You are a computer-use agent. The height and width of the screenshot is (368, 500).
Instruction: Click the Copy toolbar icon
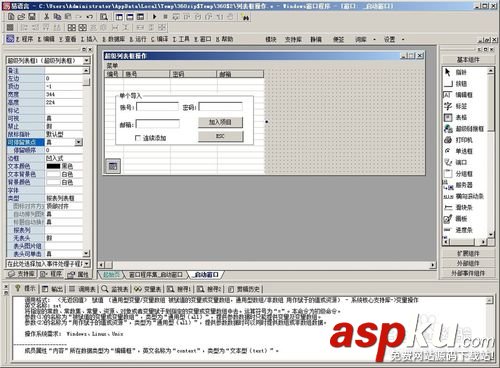click(x=57, y=16)
